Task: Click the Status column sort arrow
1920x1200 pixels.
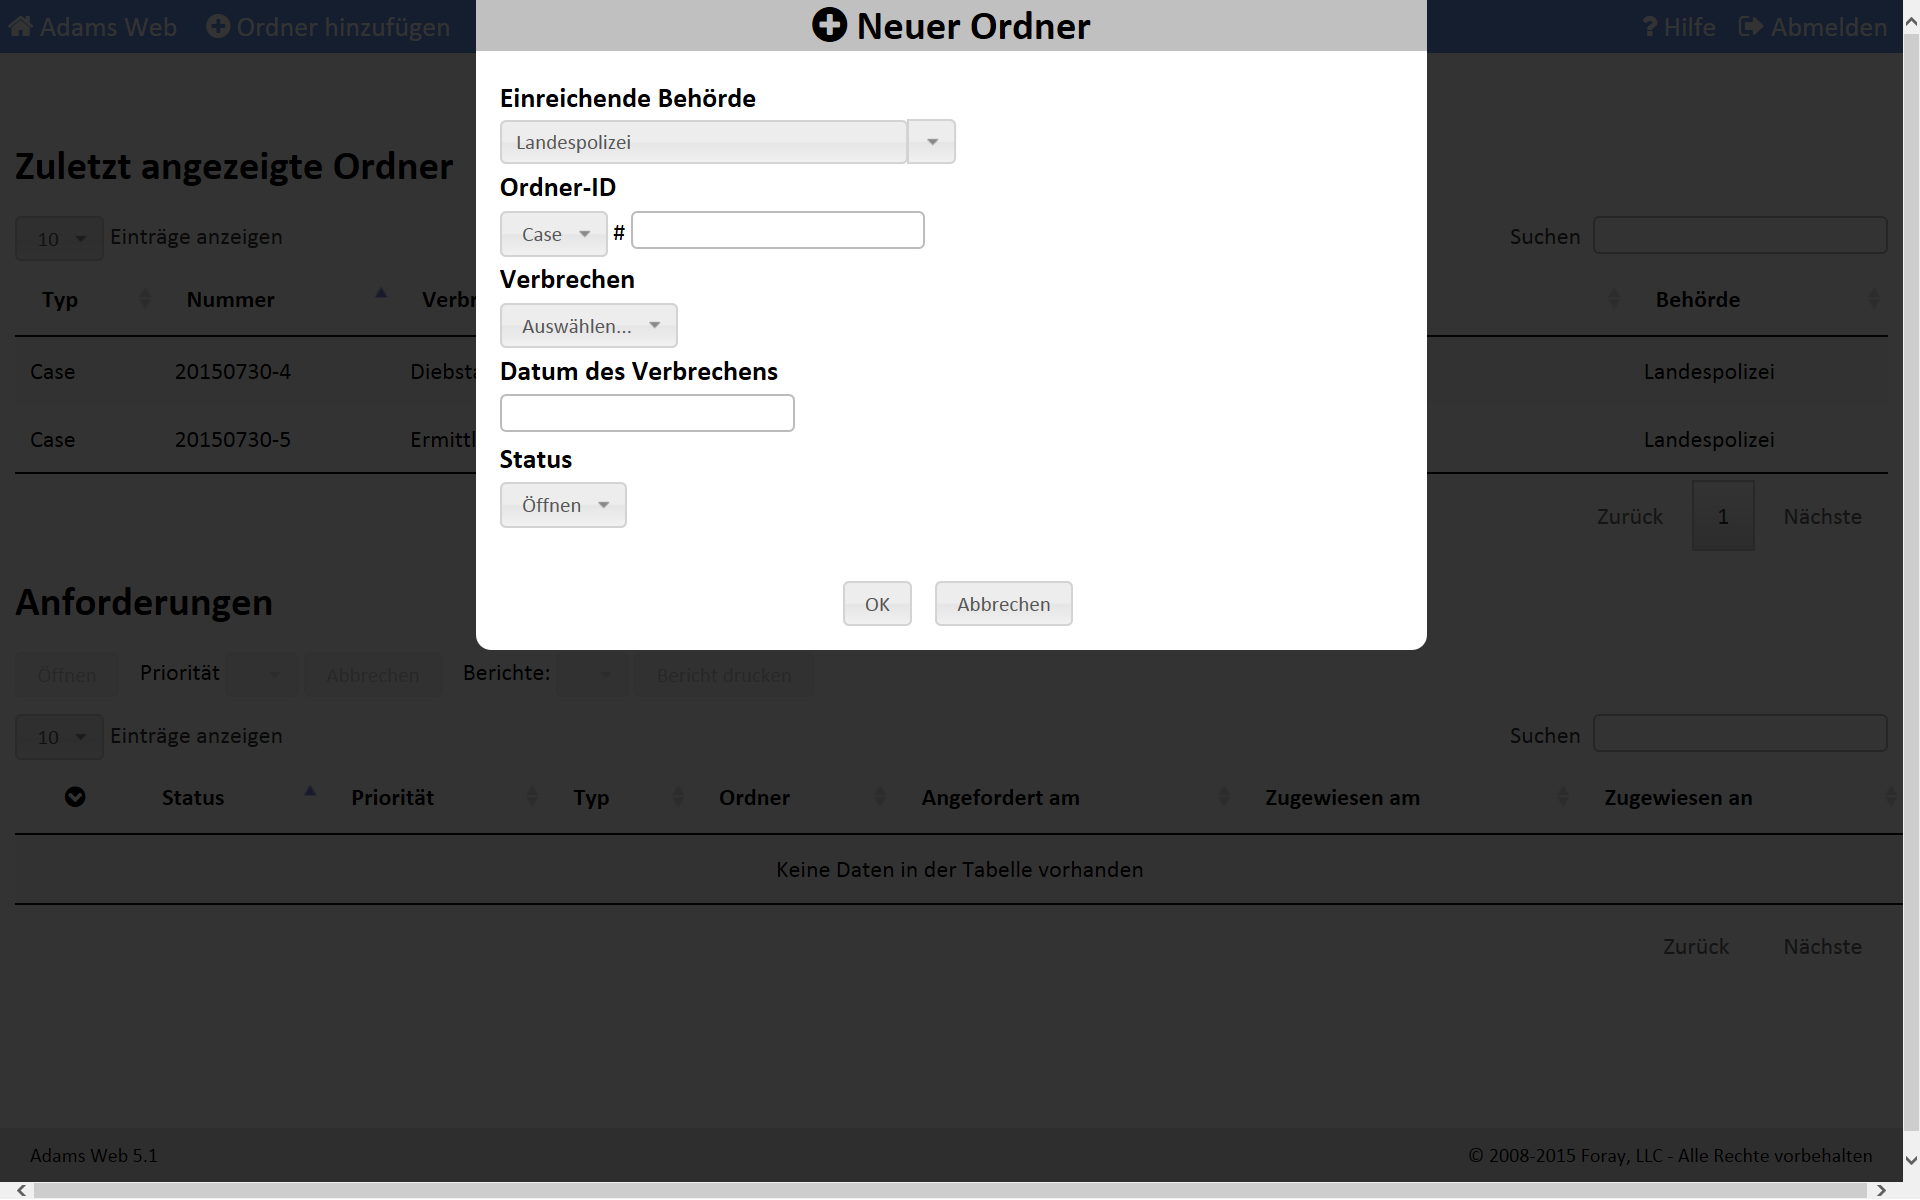Action: 310,792
